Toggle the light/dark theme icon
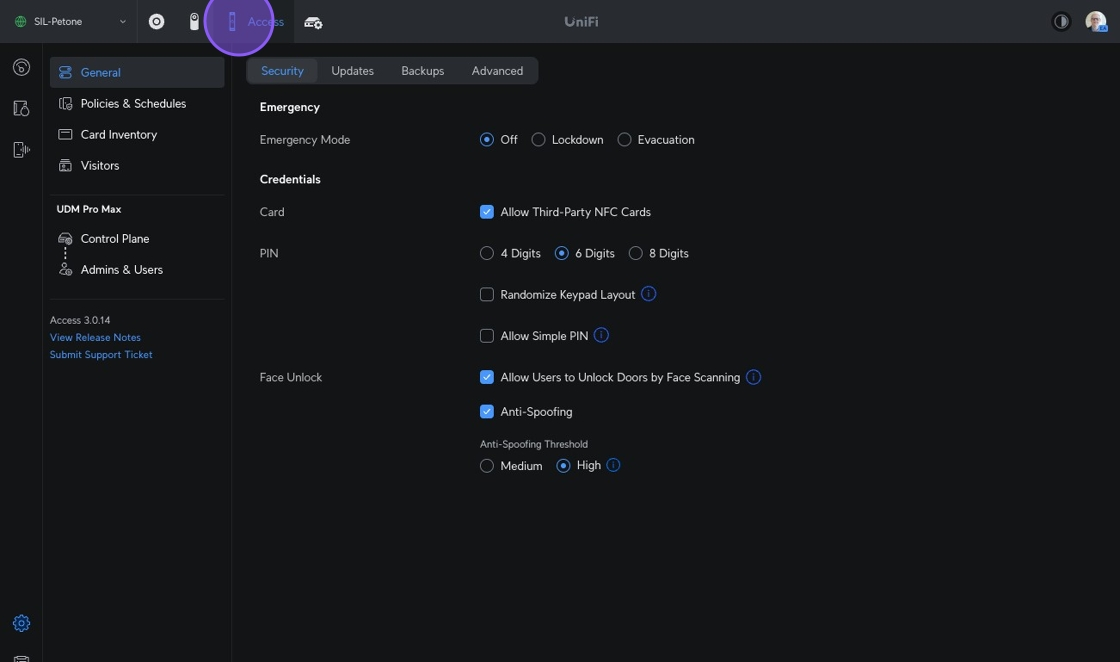The height and width of the screenshot is (662, 1120). [1061, 22]
